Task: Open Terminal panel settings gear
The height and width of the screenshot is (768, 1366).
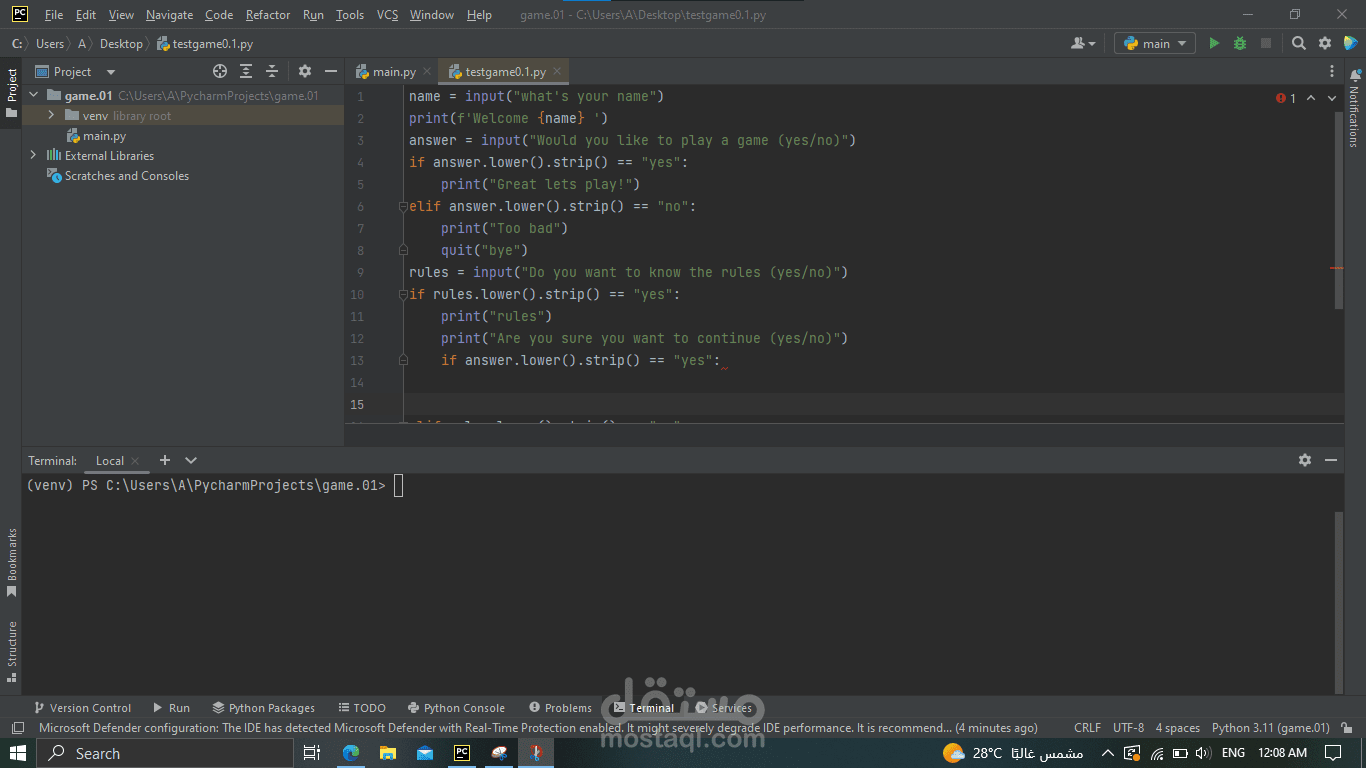Action: coord(1305,460)
